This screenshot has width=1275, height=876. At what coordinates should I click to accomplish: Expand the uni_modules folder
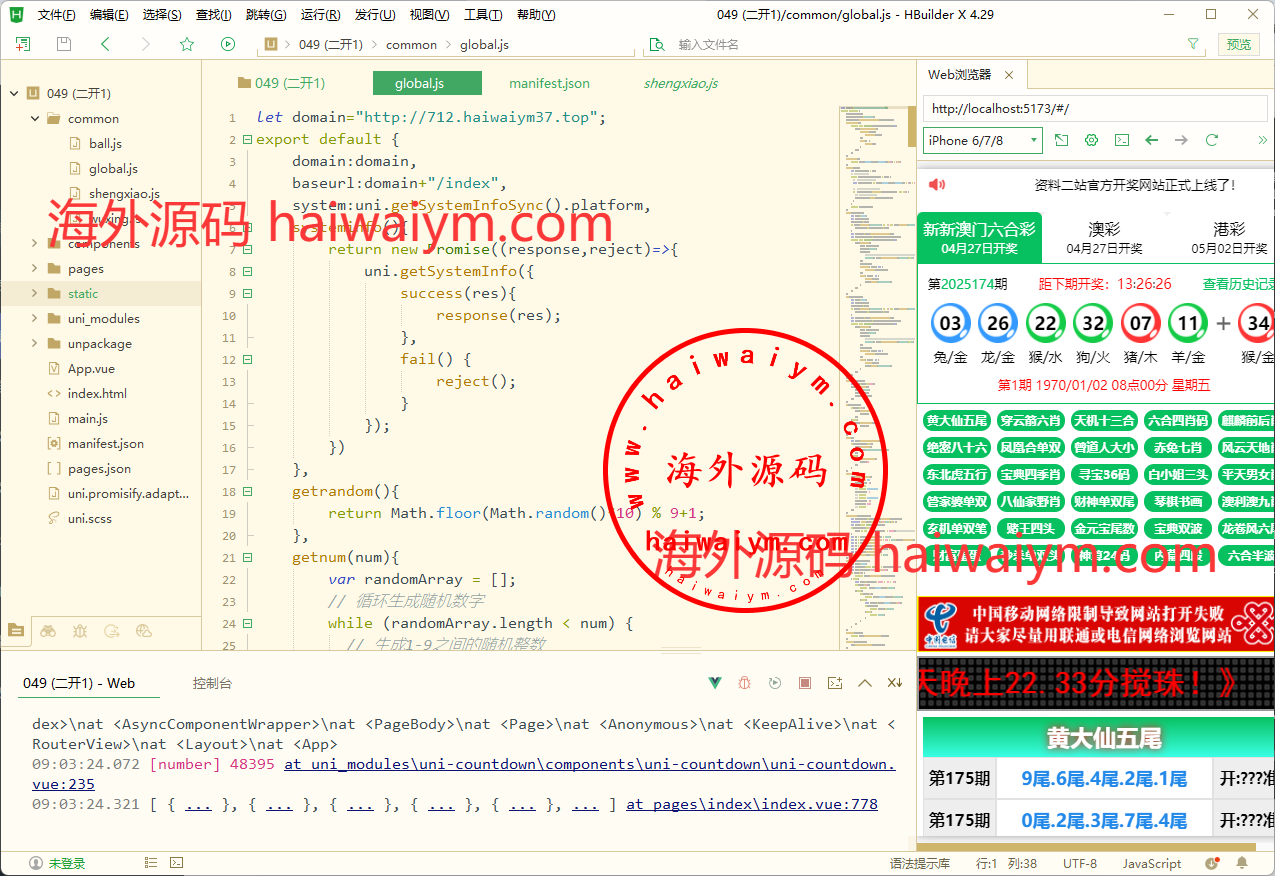click(35, 319)
